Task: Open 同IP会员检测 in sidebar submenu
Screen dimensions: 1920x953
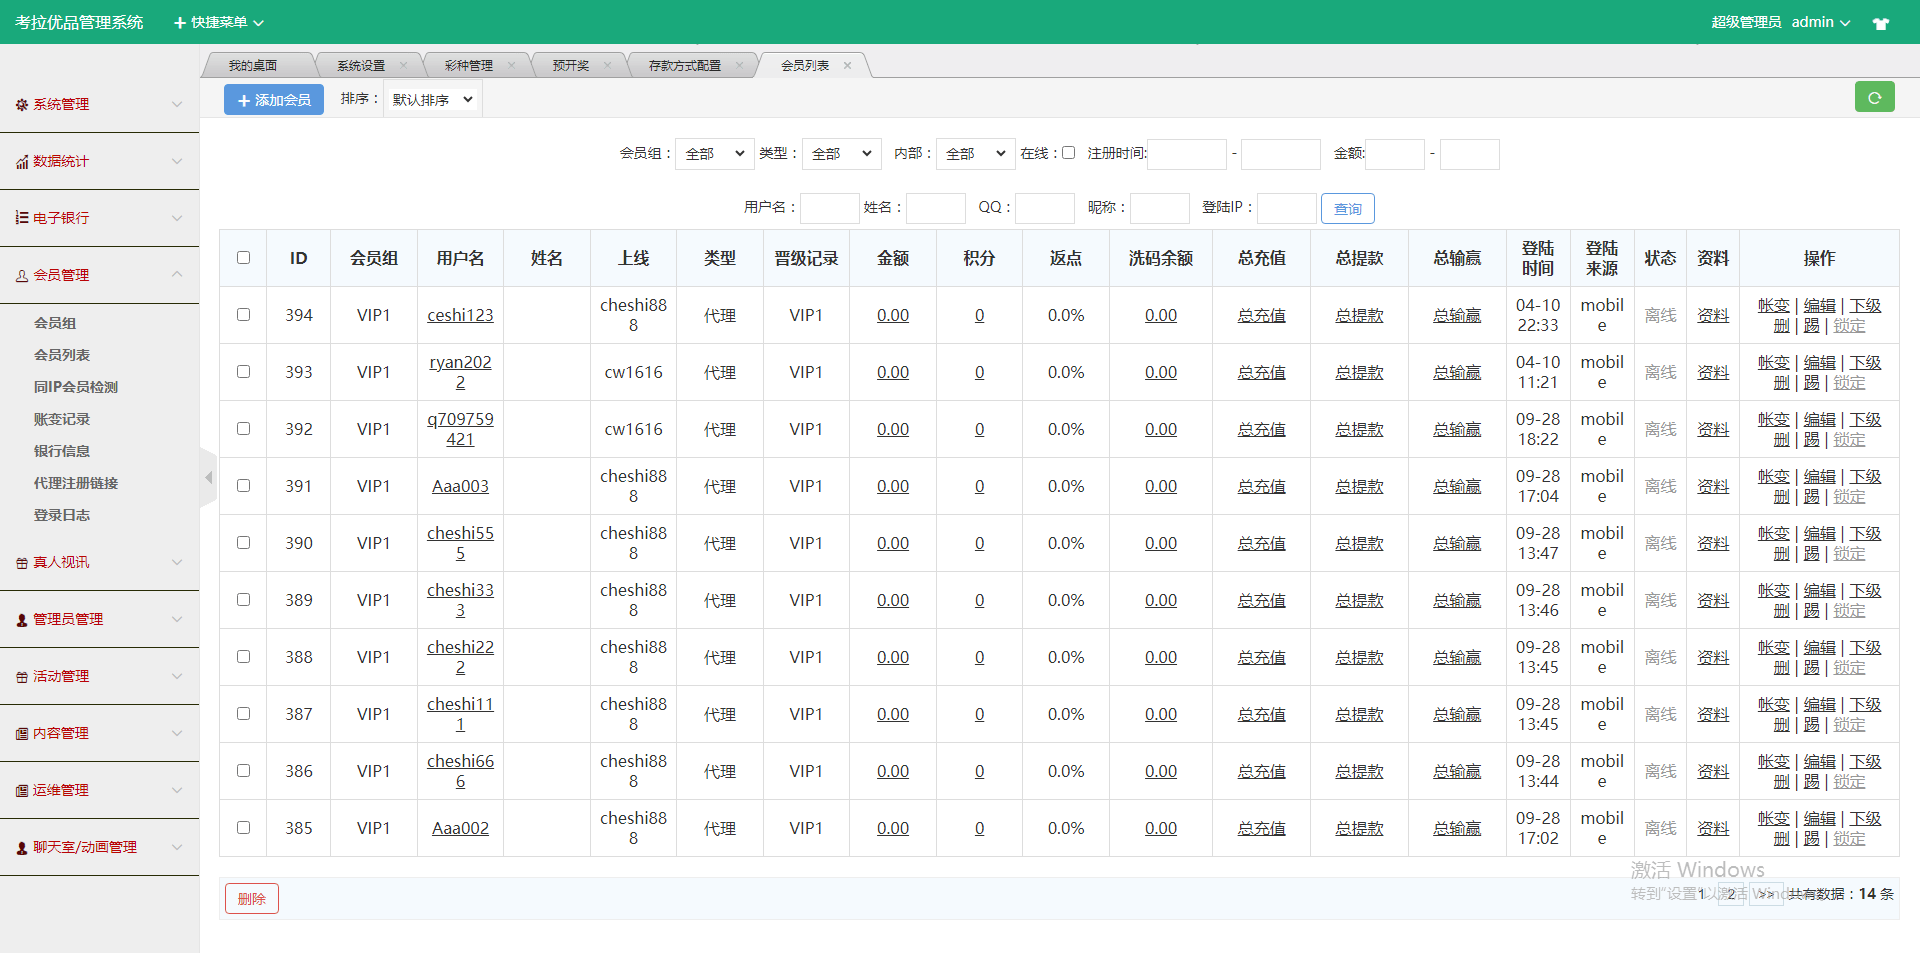Action: (x=76, y=387)
